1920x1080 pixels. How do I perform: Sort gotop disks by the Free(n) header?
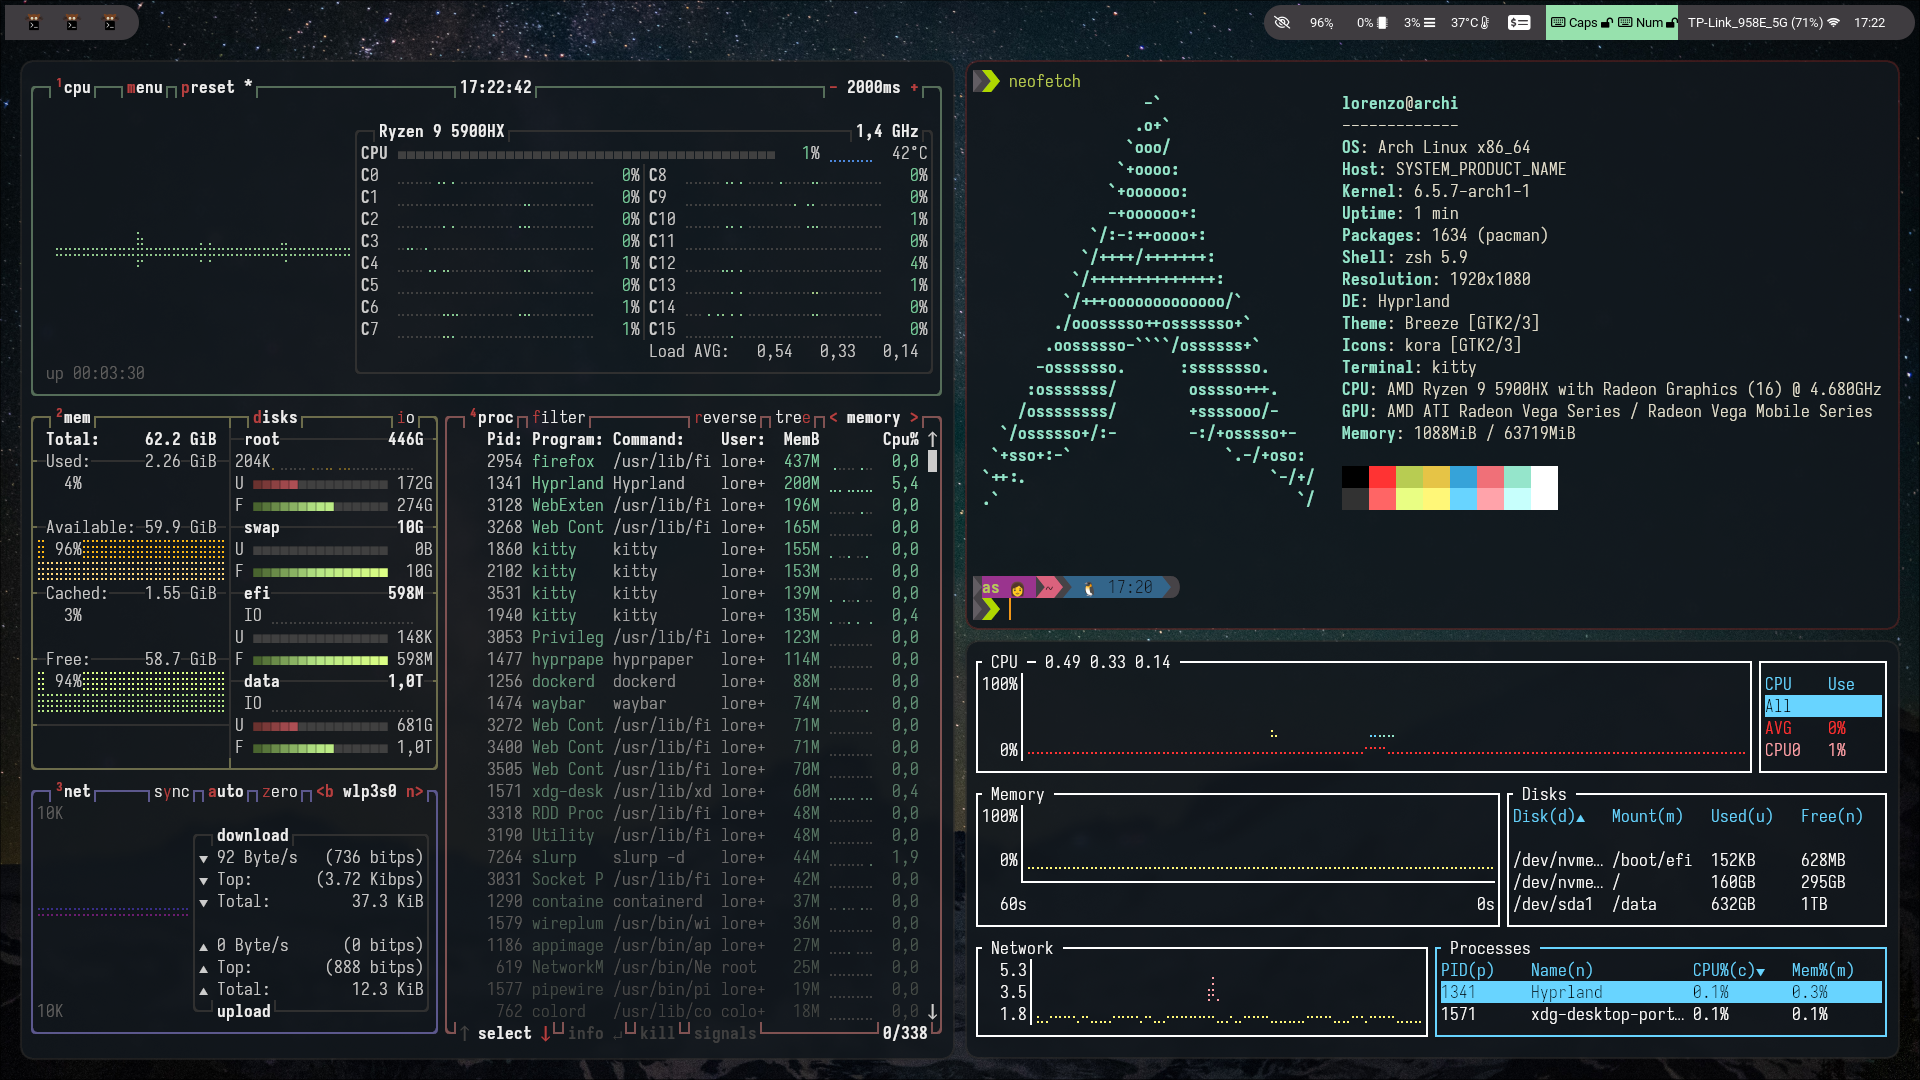tap(1831, 816)
